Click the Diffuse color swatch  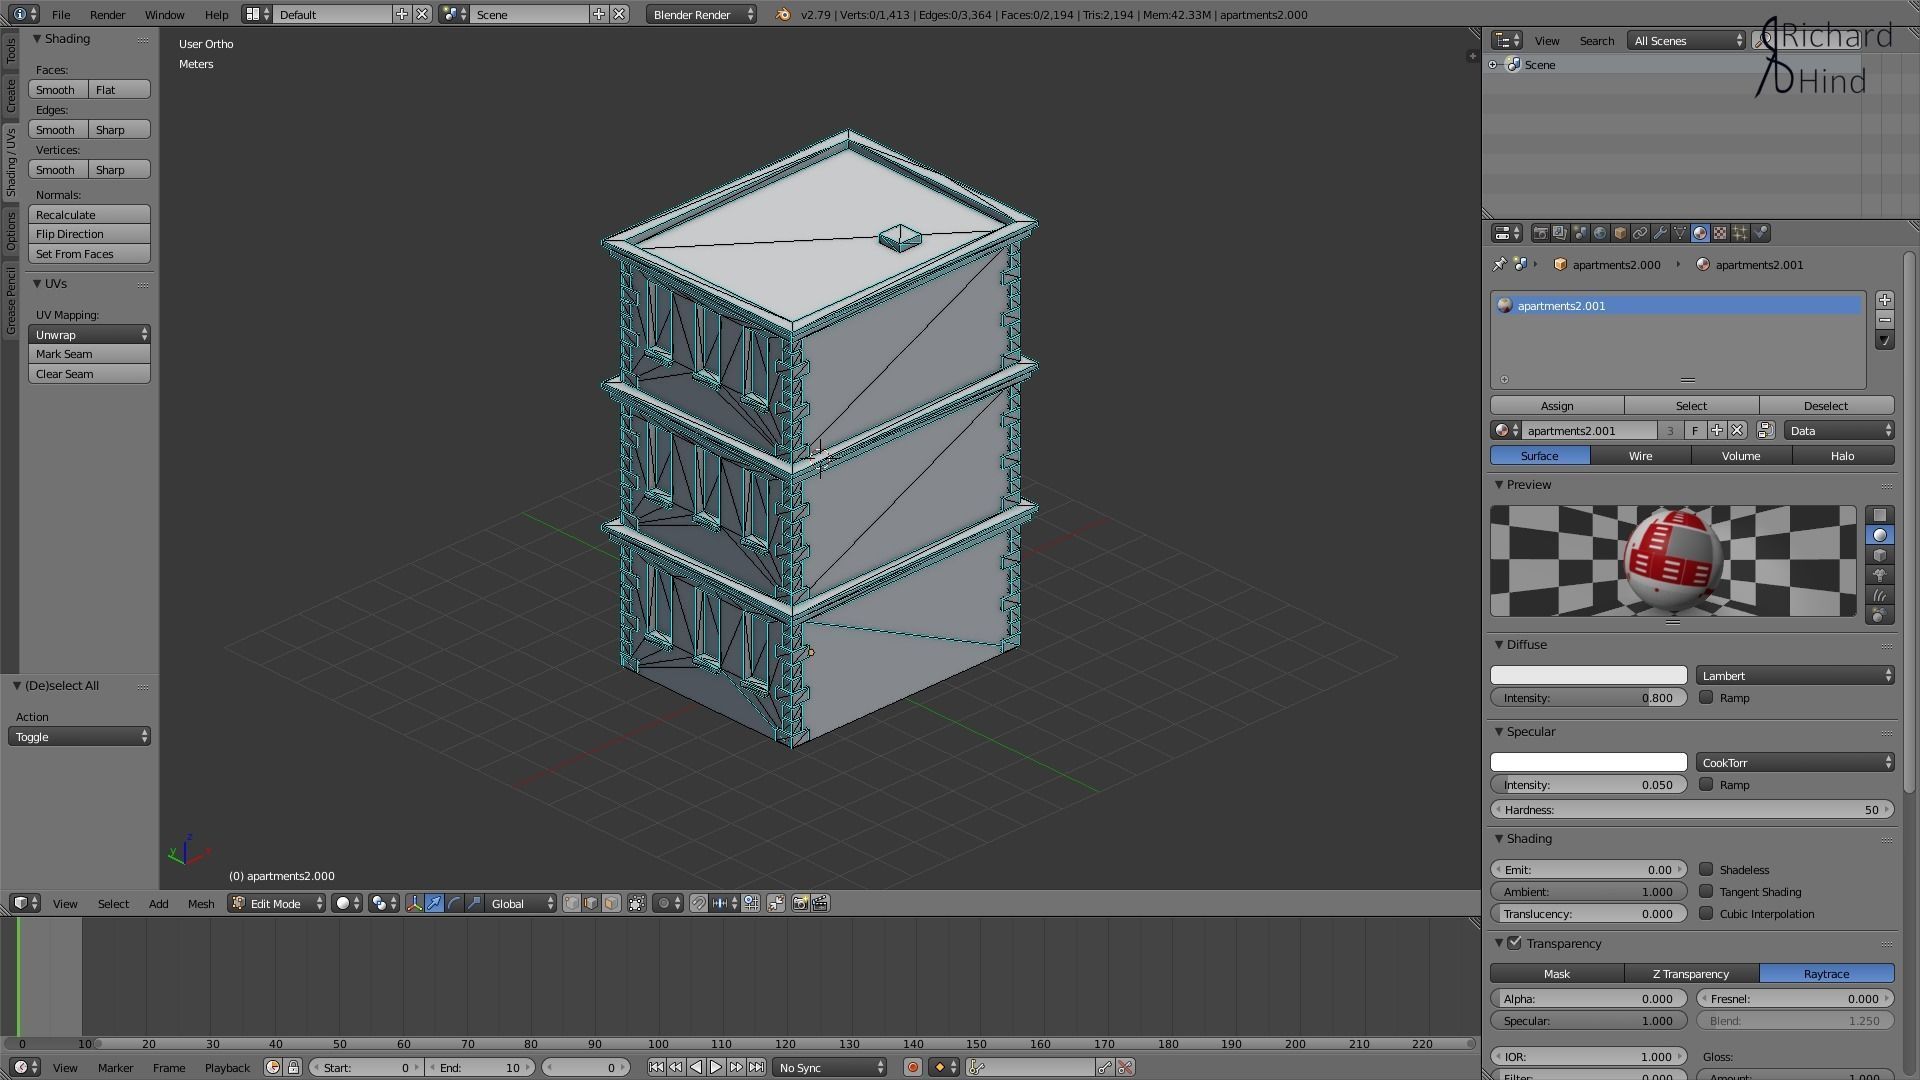[1588, 675]
